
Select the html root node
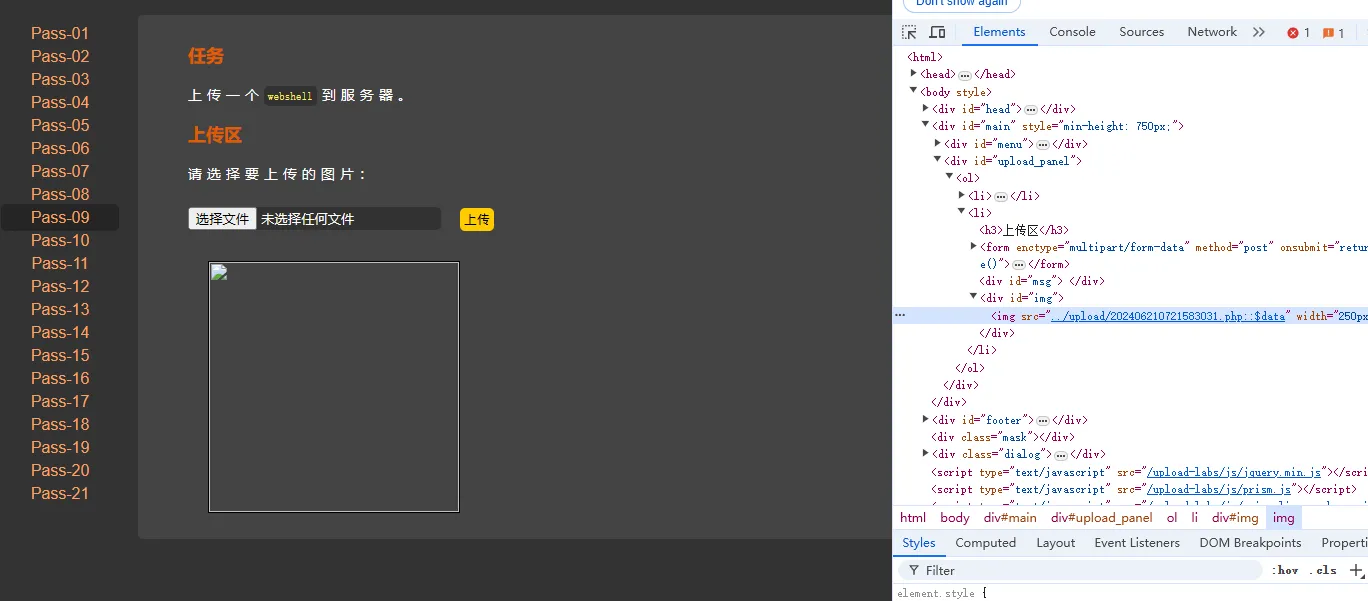[x=925, y=57]
